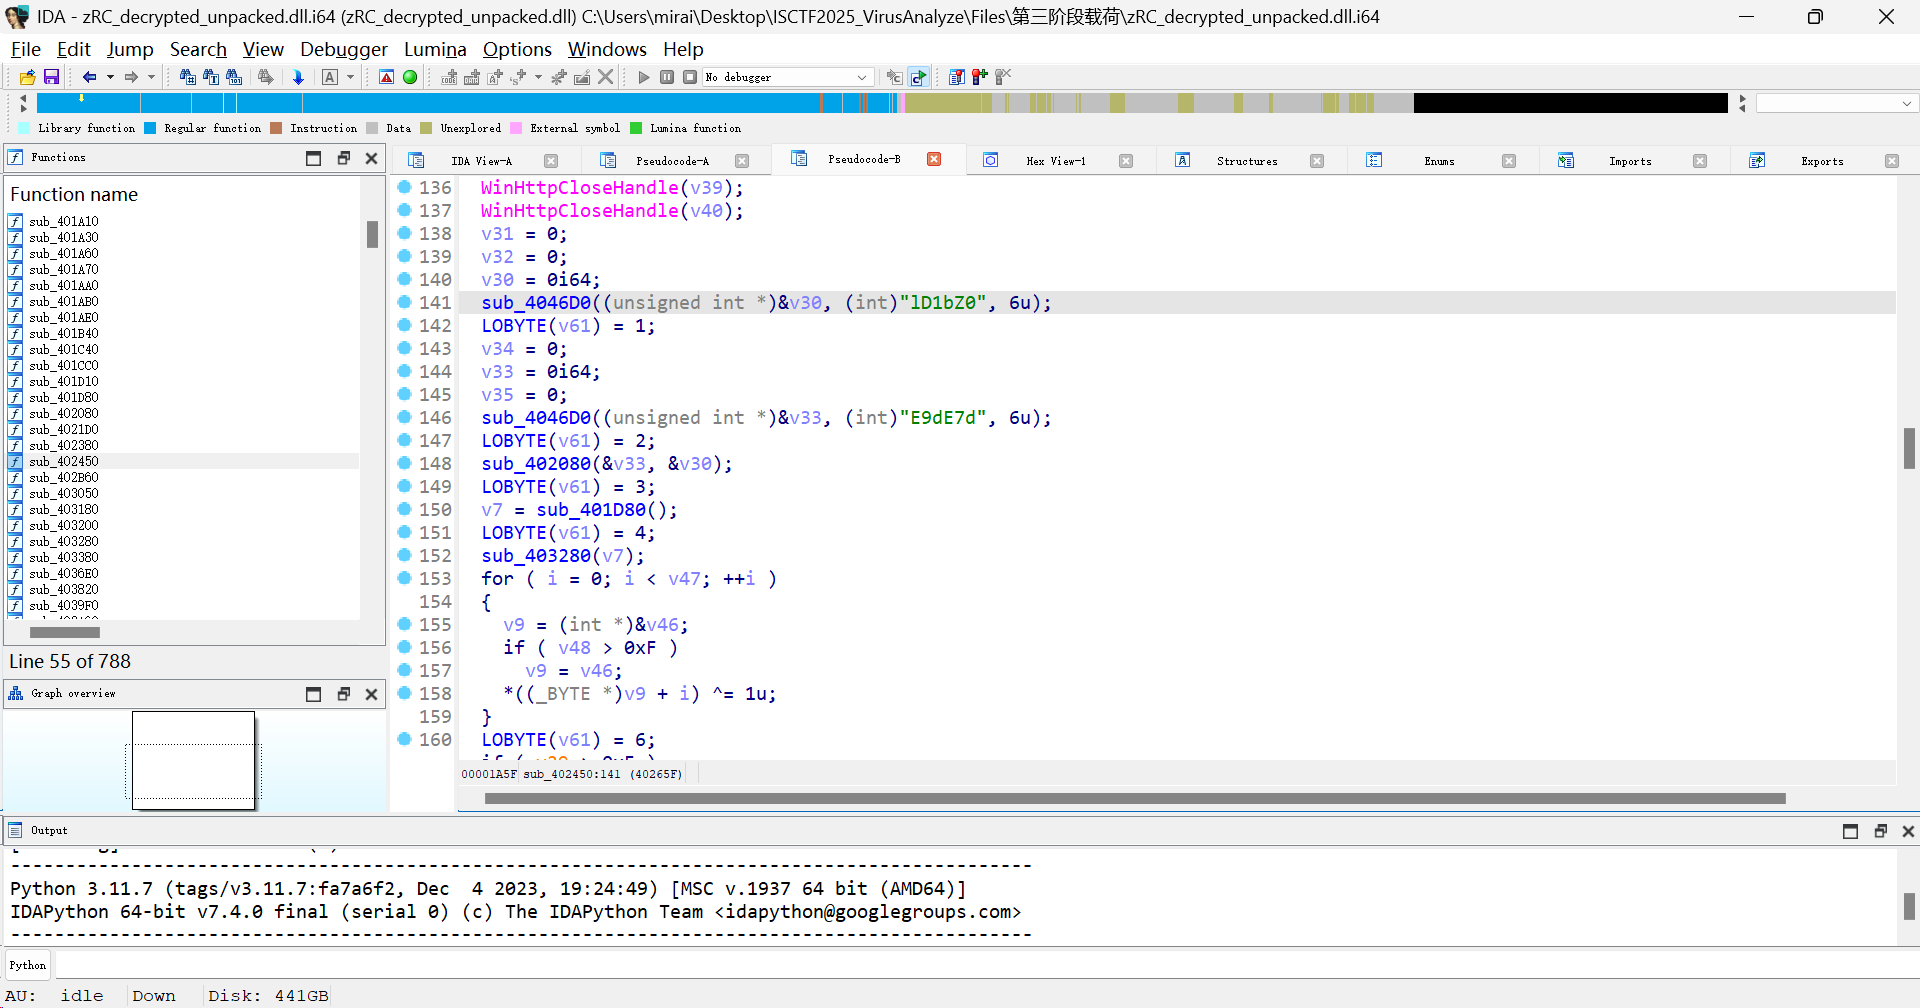The width and height of the screenshot is (1920, 1008).
Task: Open the Jump menu
Action: click(x=130, y=49)
